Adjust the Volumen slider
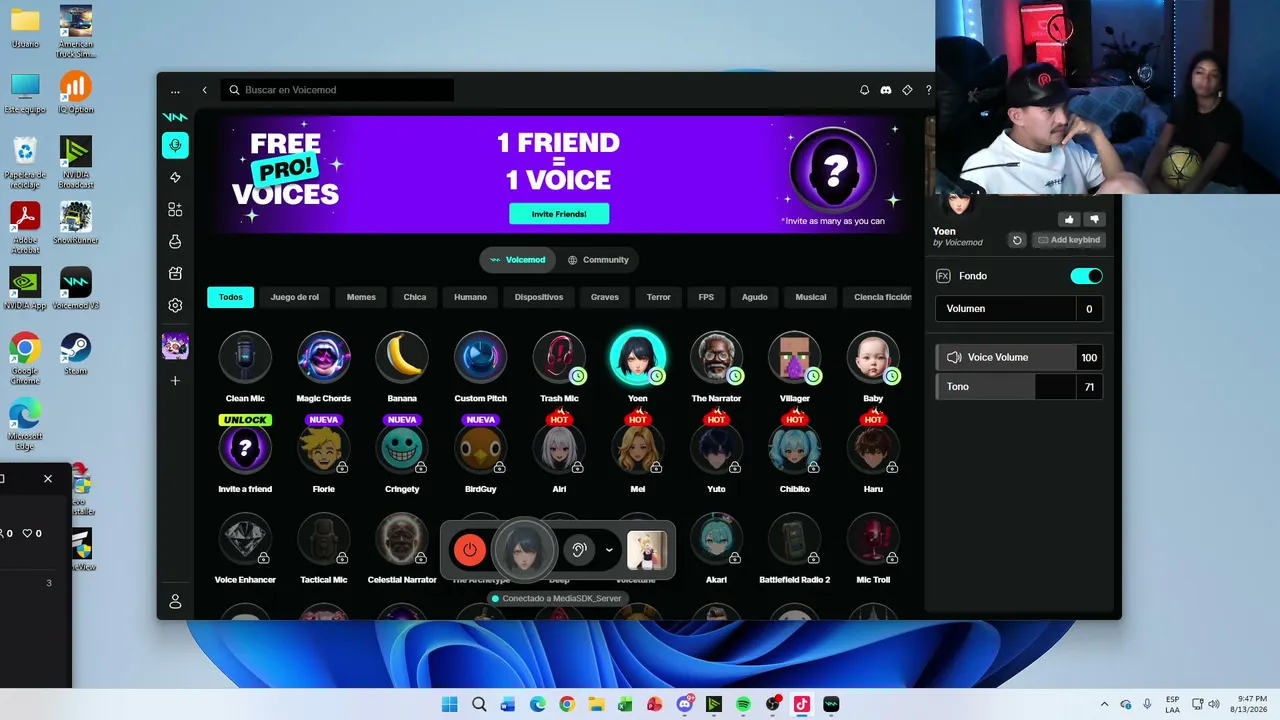Image resolution: width=1280 pixels, height=720 pixels. coord(1019,309)
